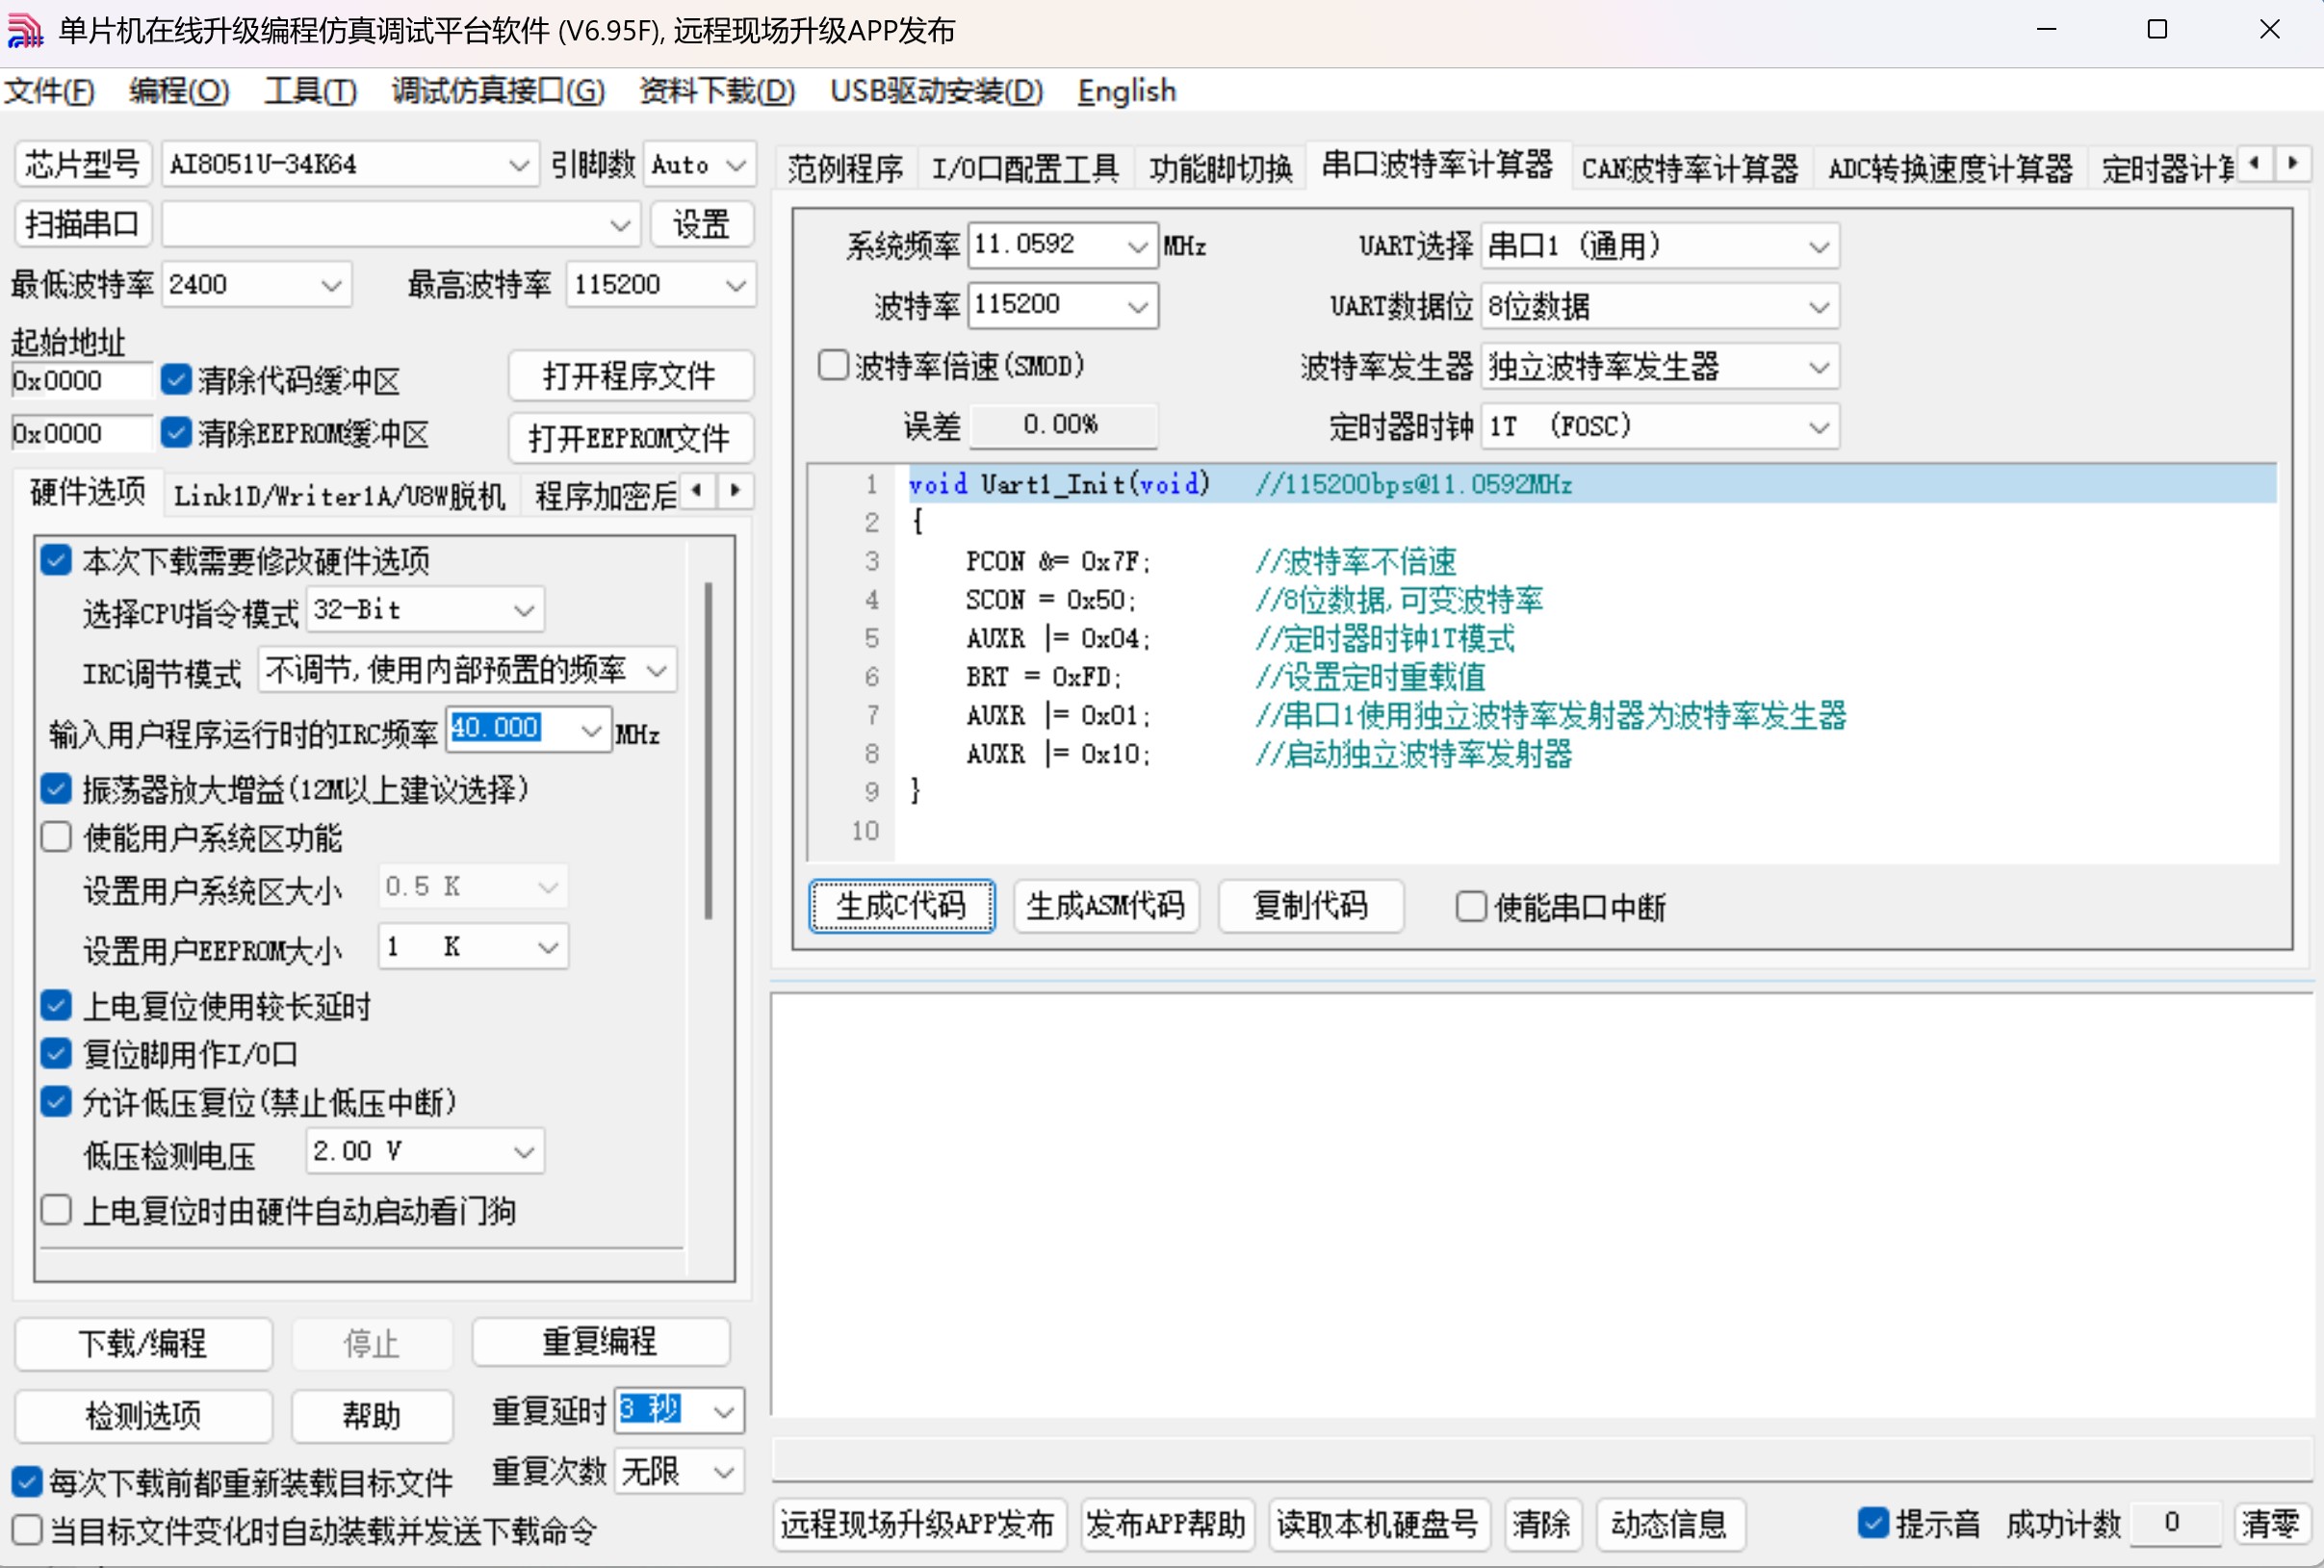Click 读取本机硬盘号 button
Image resolution: width=2324 pixels, height=1568 pixels.
point(1379,1524)
